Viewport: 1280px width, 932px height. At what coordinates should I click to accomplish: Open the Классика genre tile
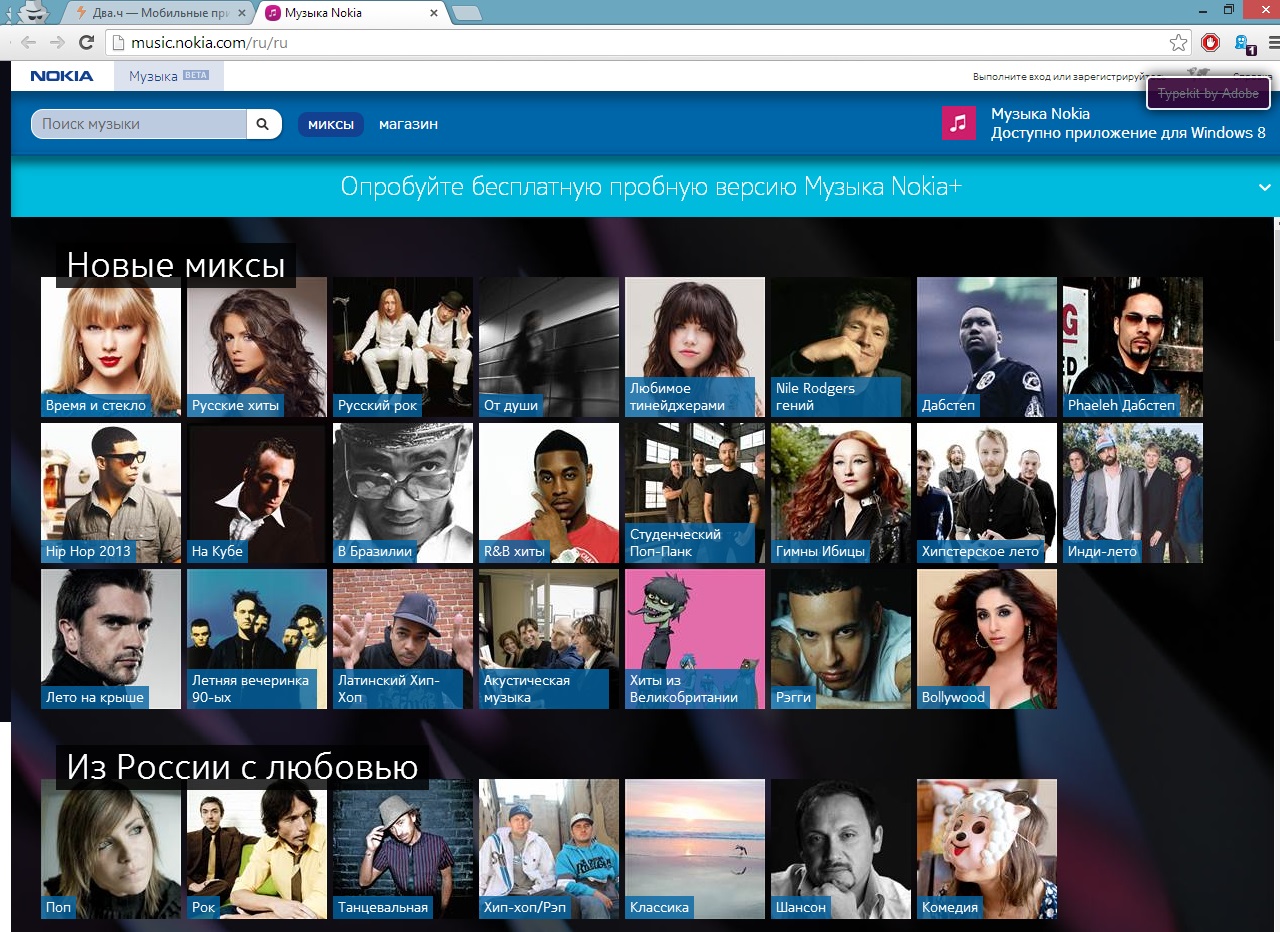click(695, 849)
